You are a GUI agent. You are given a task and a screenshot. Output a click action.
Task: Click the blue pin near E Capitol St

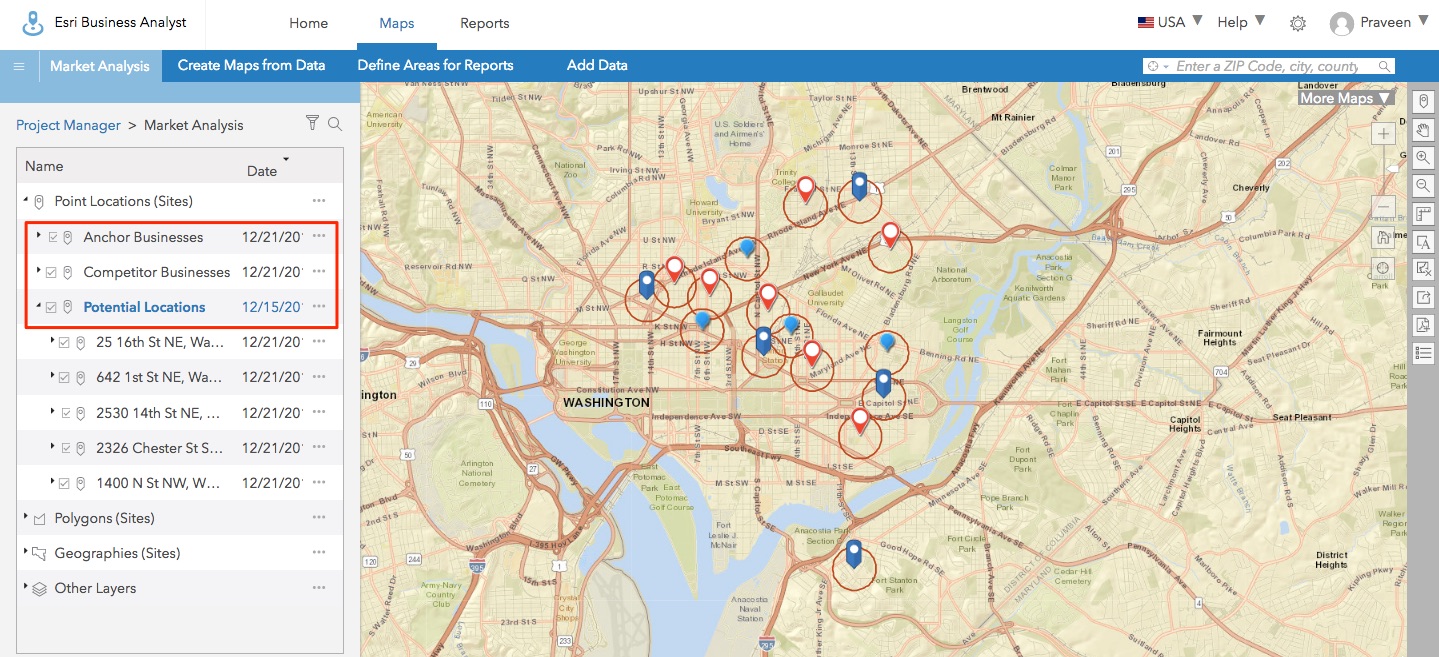(x=883, y=383)
